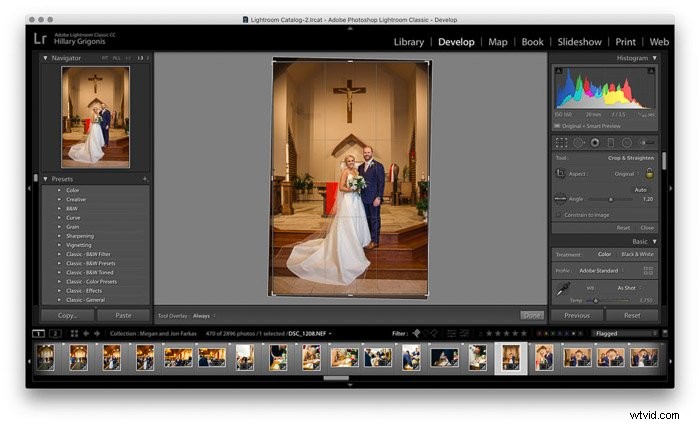Collapse the Histogram panel
This screenshot has height=425, width=700.
(654, 58)
